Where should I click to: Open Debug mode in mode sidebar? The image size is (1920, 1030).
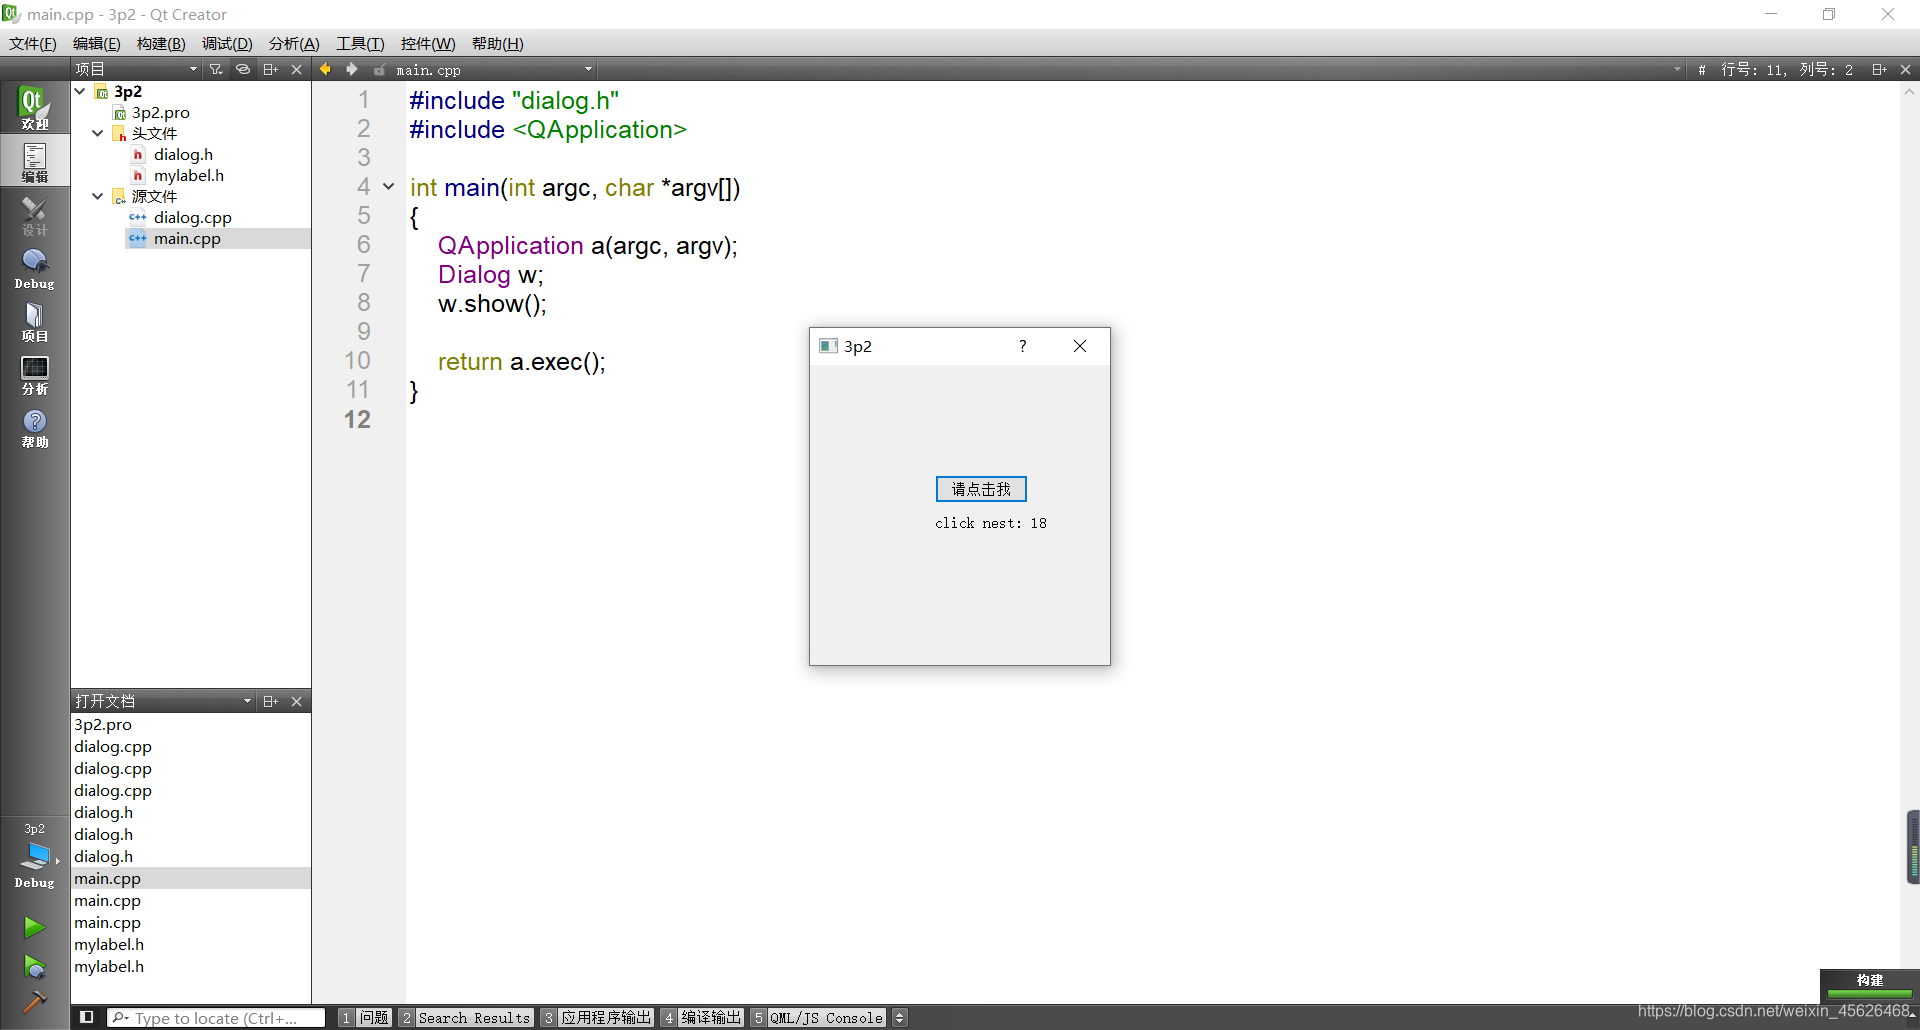34,268
